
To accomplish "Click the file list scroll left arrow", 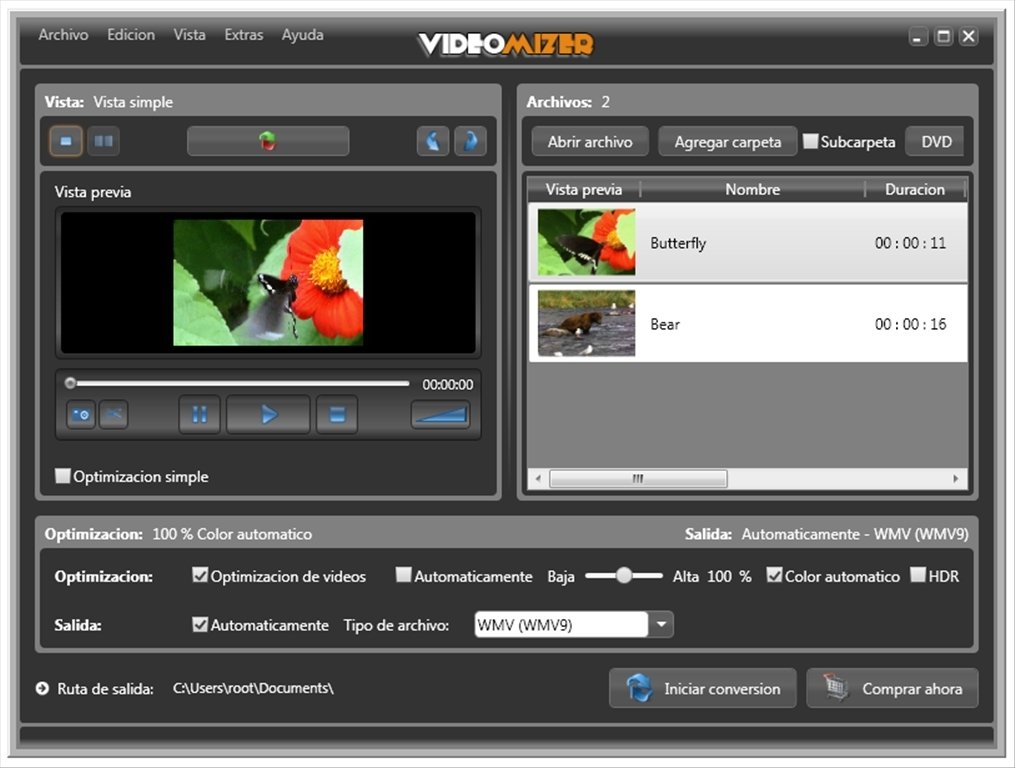I will click(539, 479).
